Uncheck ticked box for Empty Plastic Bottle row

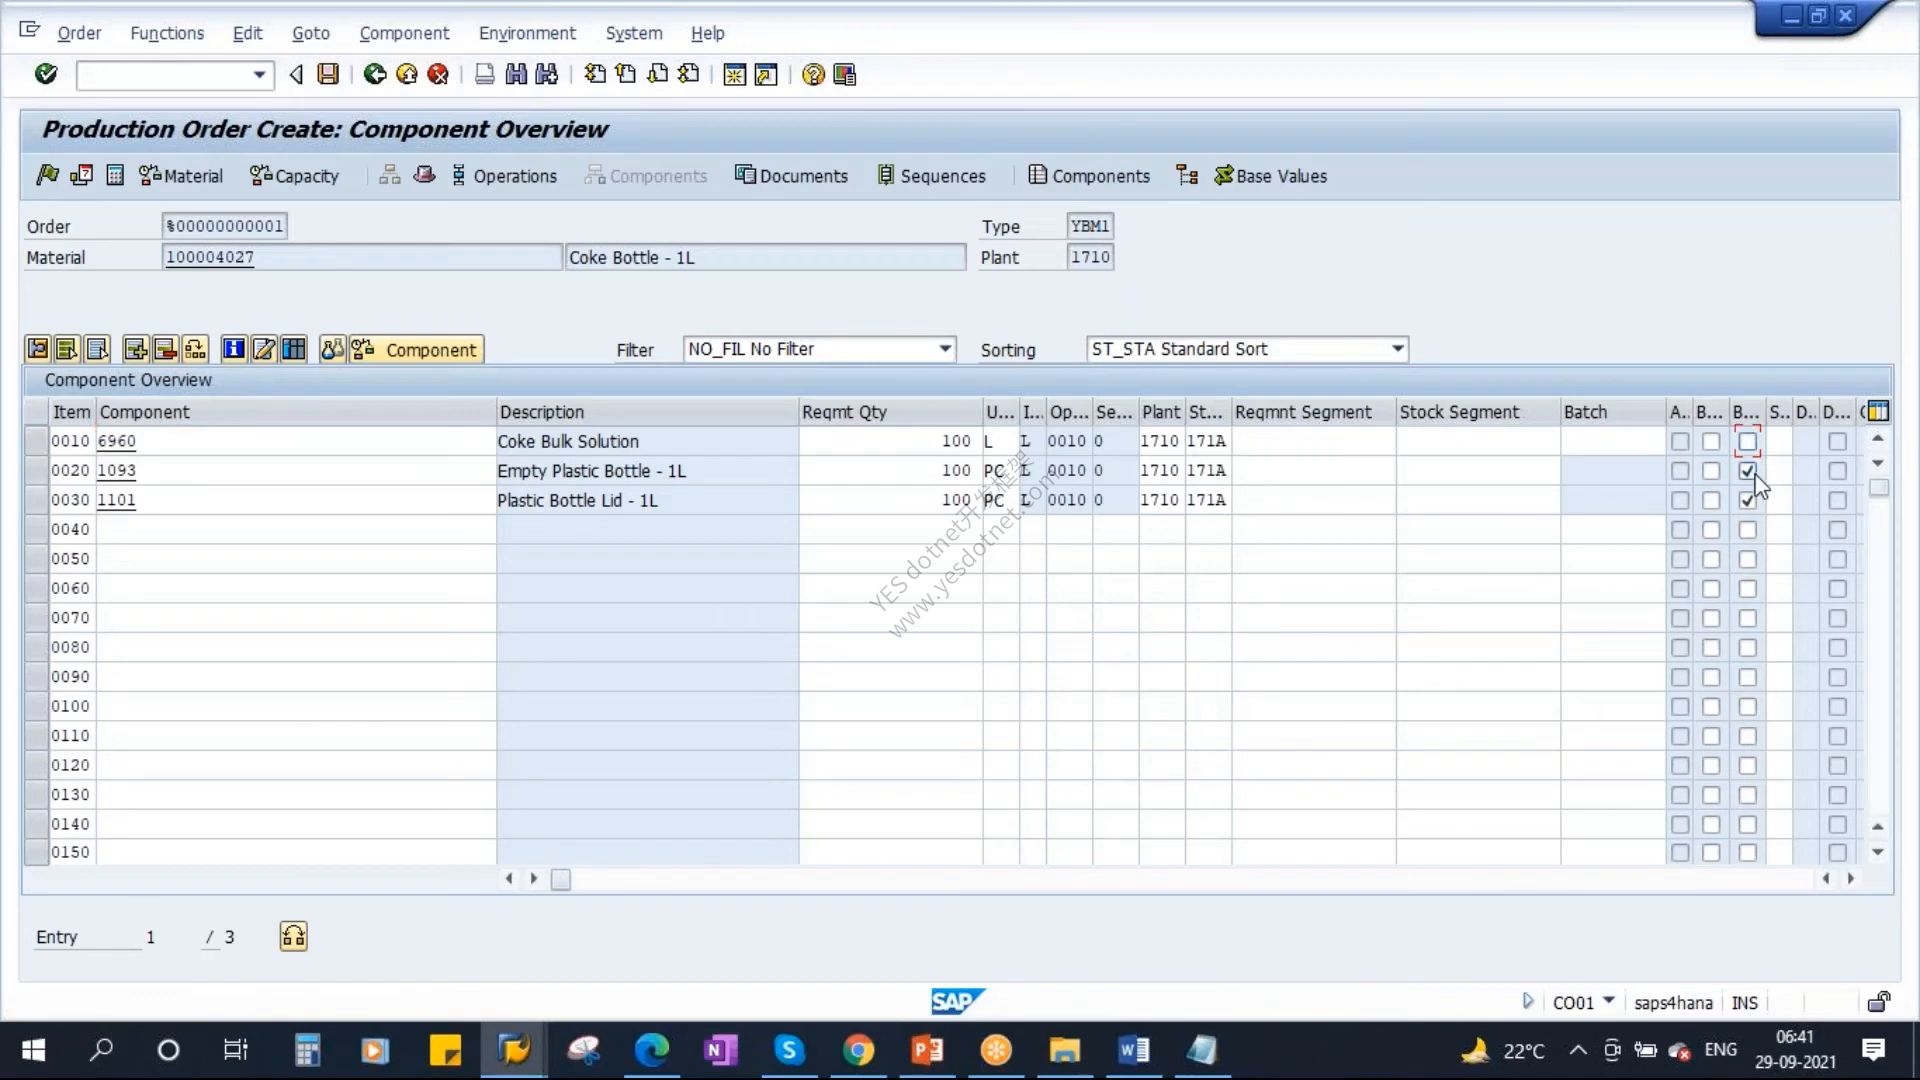1747,471
